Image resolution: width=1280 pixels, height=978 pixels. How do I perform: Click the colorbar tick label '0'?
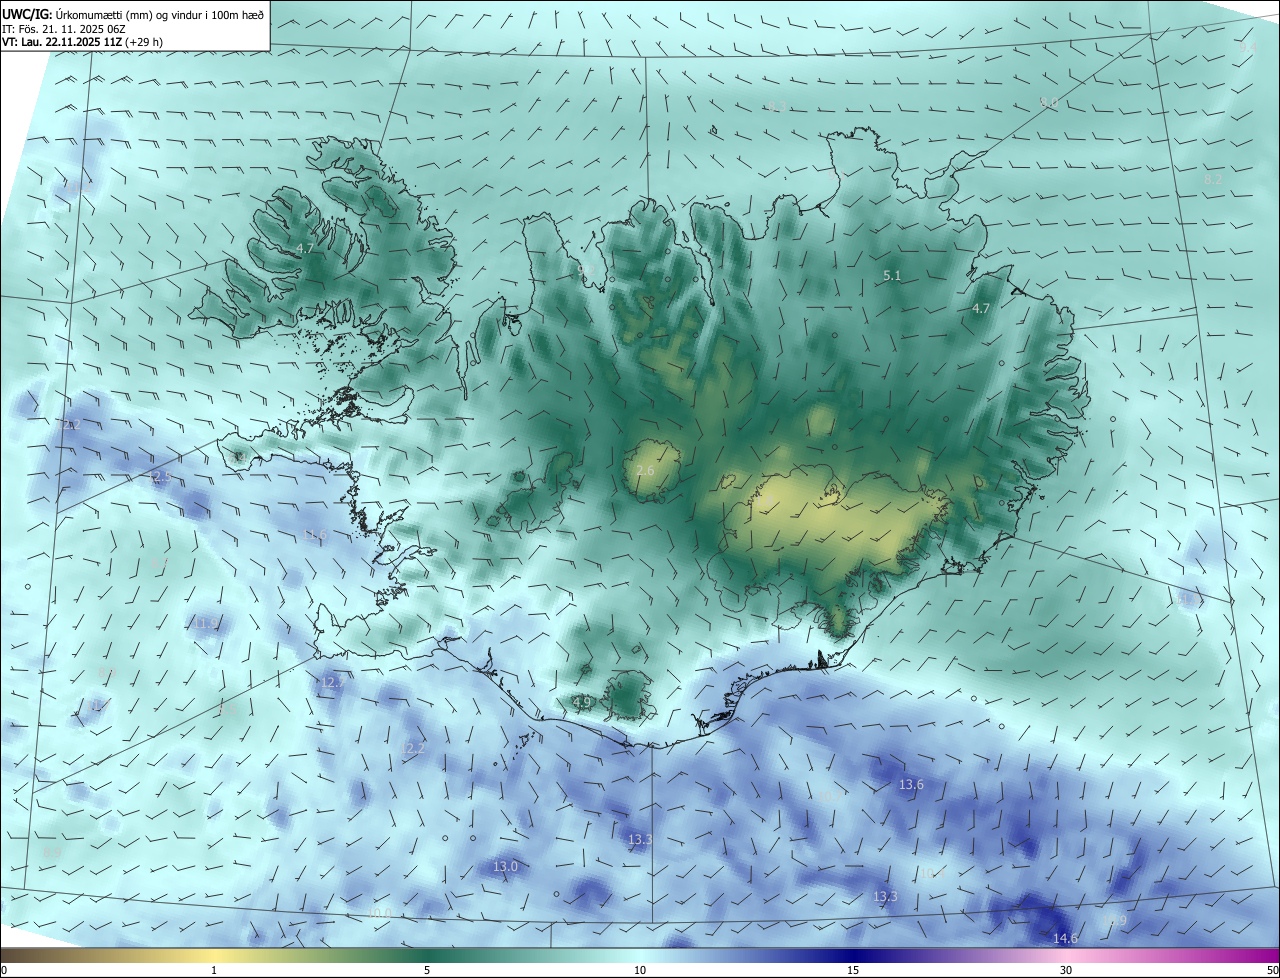click(x=3, y=970)
